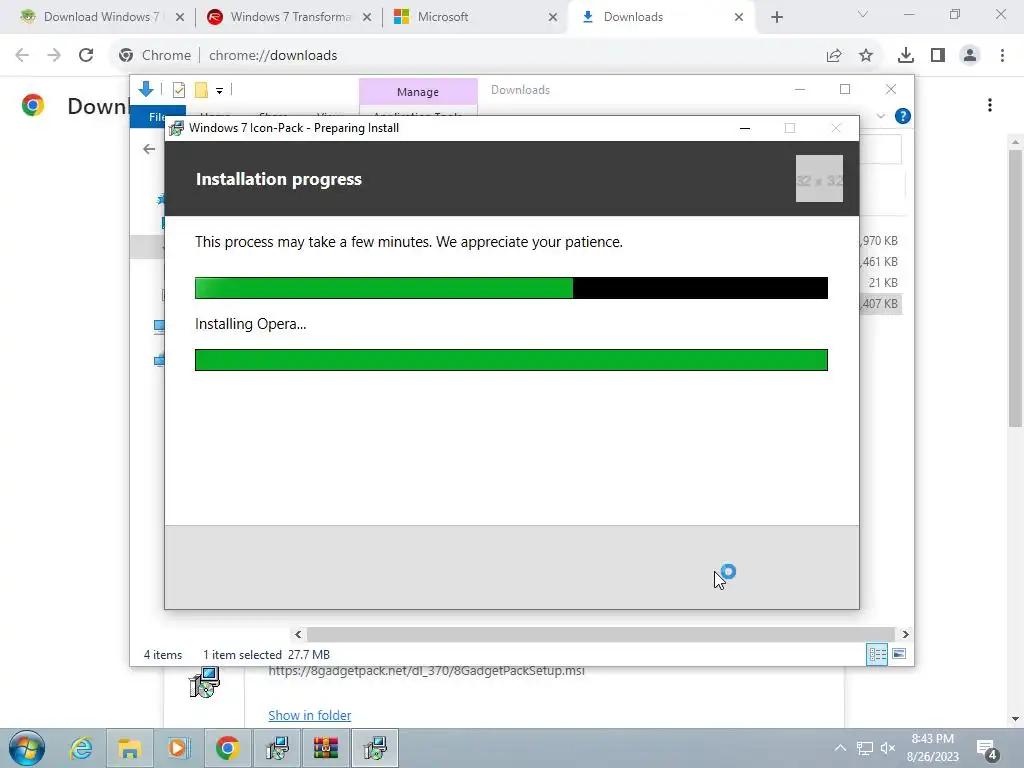Click Explorer new folder quick icon
Image resolution: width=1024 pixels, height=768 pixels.
click(x=201, y=90)
